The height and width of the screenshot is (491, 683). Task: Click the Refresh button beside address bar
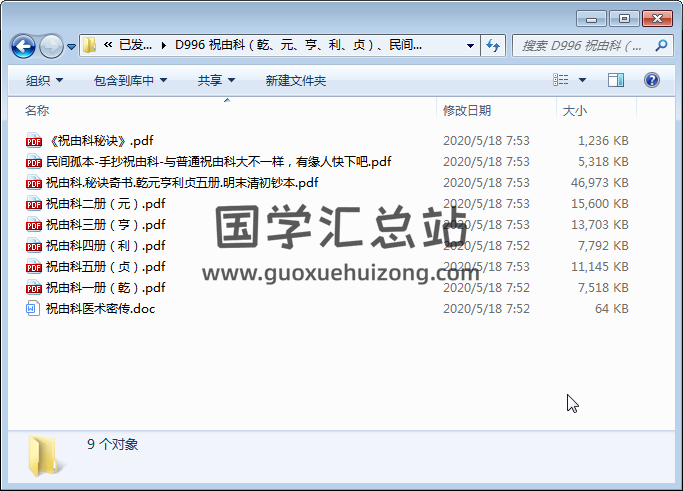493,45
